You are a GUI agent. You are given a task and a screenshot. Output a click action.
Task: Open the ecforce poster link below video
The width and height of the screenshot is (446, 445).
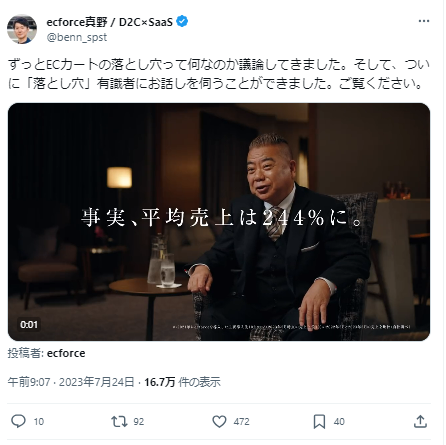66,353
